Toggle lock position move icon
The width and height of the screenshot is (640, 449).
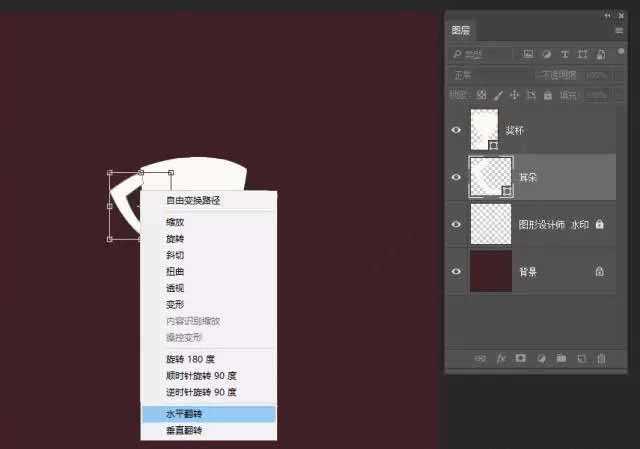[514, 95]
